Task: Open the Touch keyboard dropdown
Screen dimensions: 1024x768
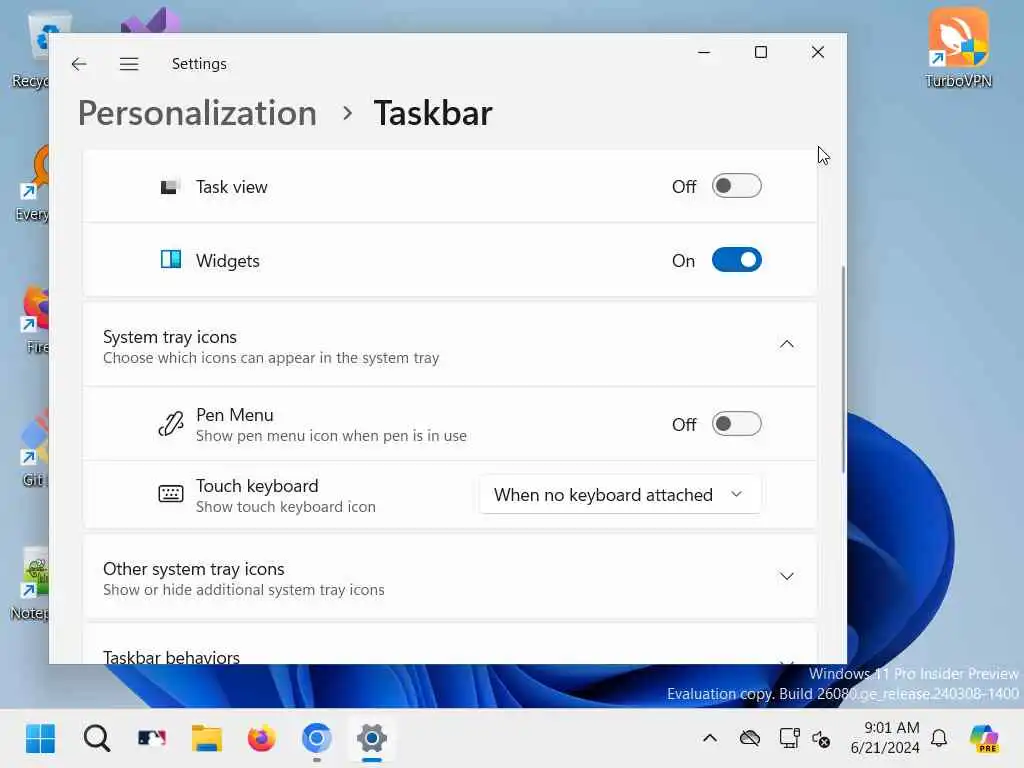Action: point(620,494)
